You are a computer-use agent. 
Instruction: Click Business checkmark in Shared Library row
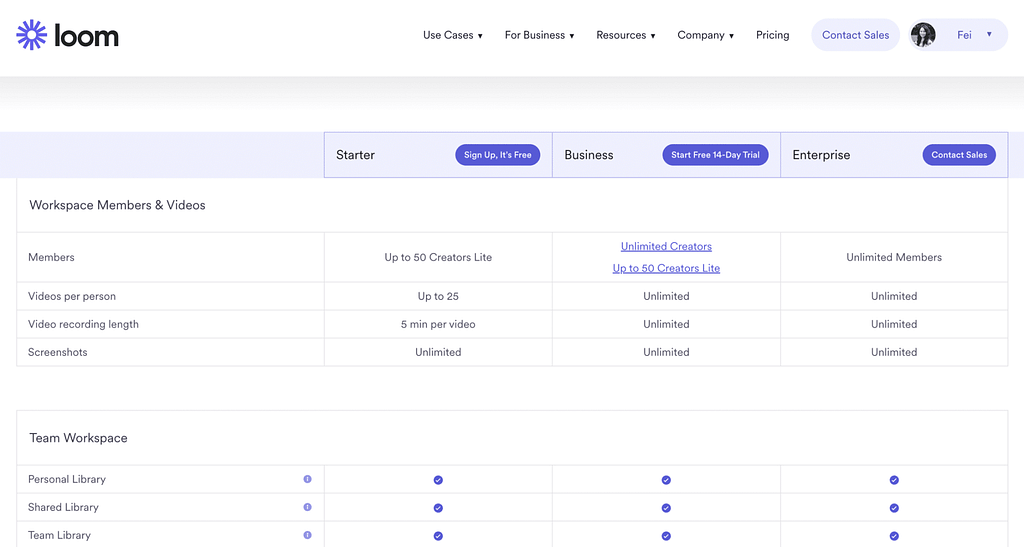click(666, 508)
